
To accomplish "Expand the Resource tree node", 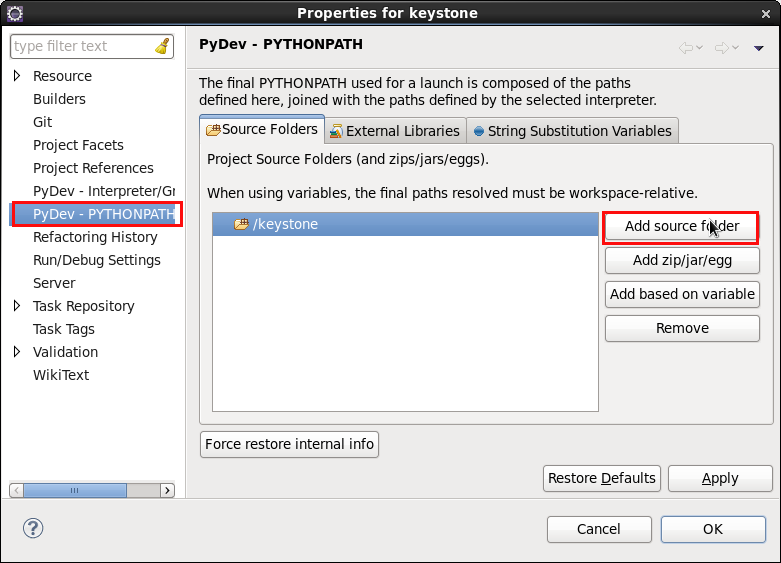I will click(17, 76).
